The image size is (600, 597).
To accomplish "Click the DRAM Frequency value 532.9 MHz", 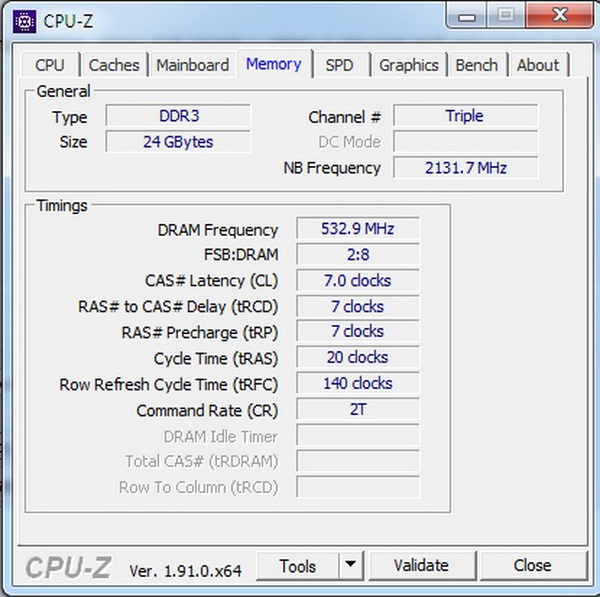I will click(x=358, y=228).
